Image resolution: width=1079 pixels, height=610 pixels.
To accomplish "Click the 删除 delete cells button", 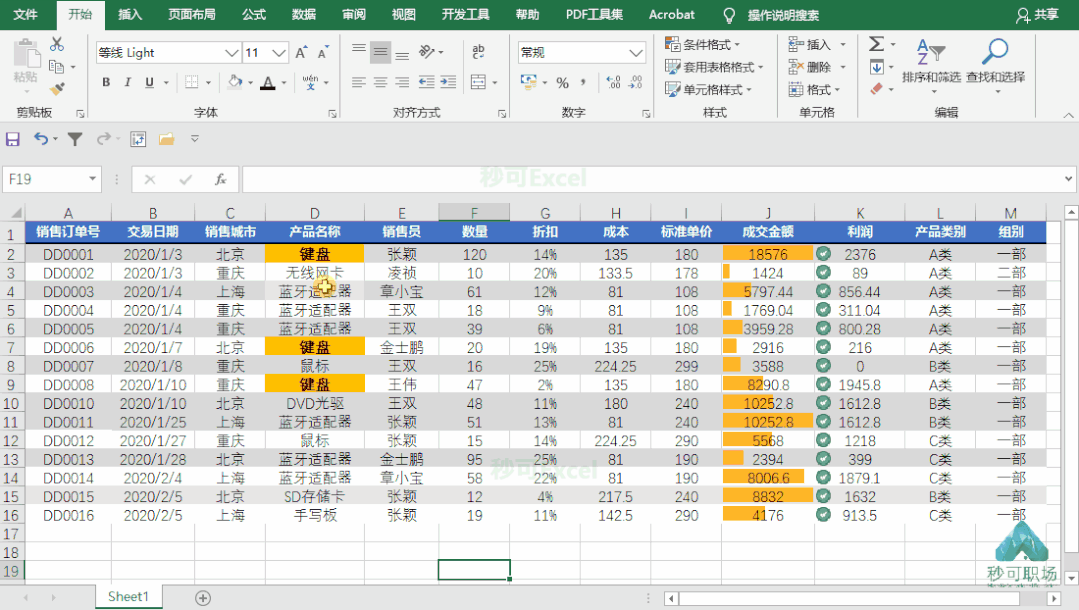I will pyautogui.click(x=816, y=67).
